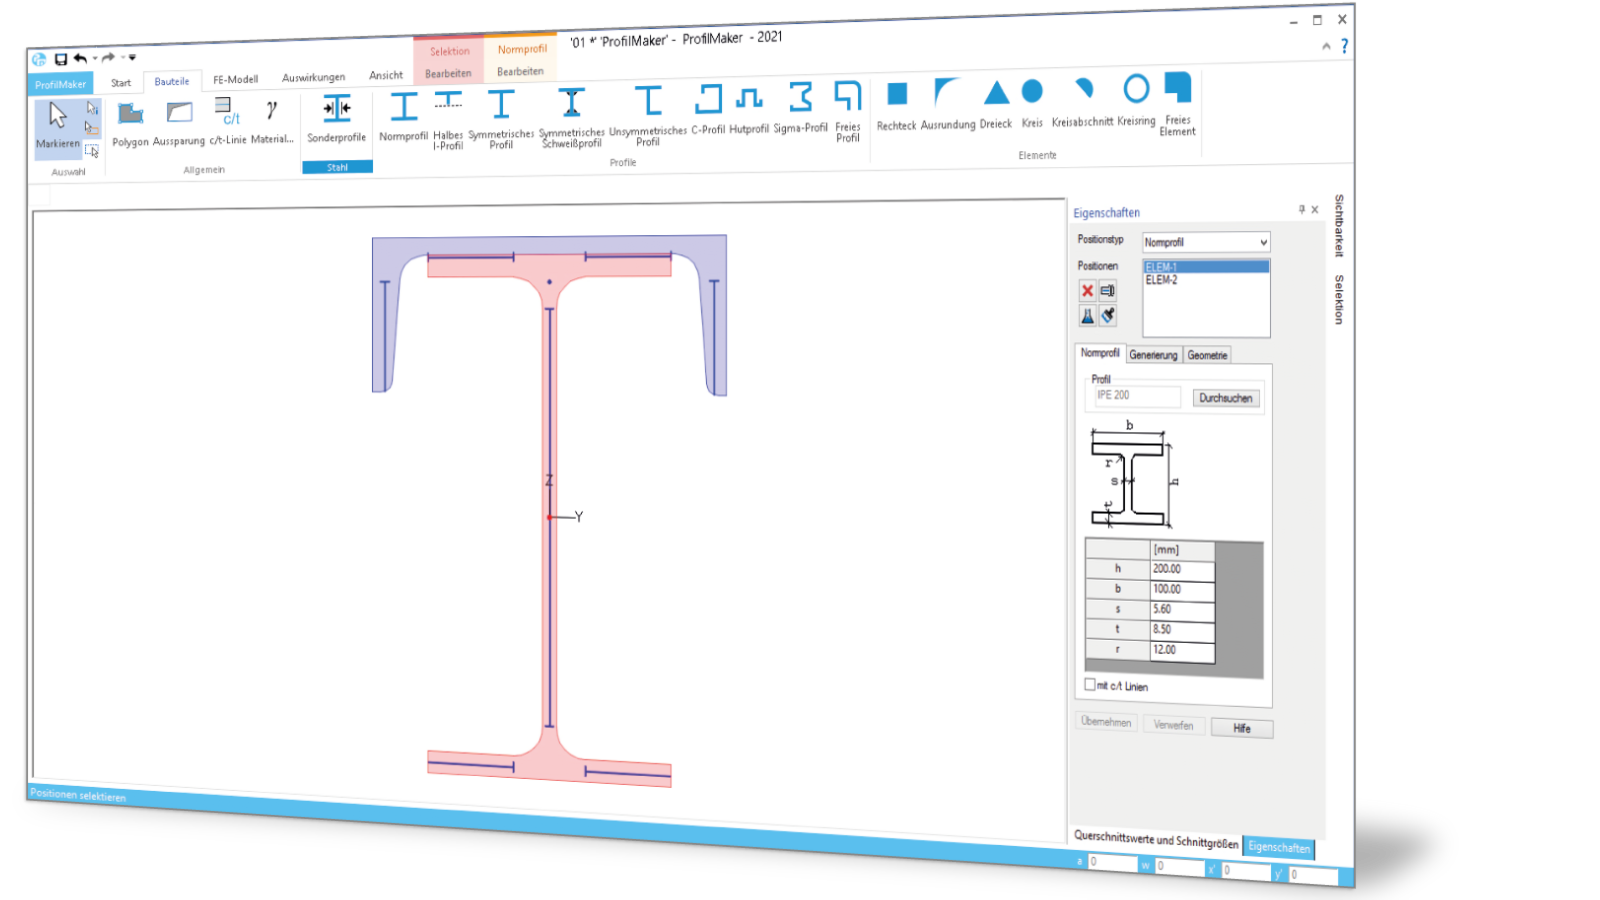Open the Selektion side panel tab

pyautogui.click(x=1339, y=299)
